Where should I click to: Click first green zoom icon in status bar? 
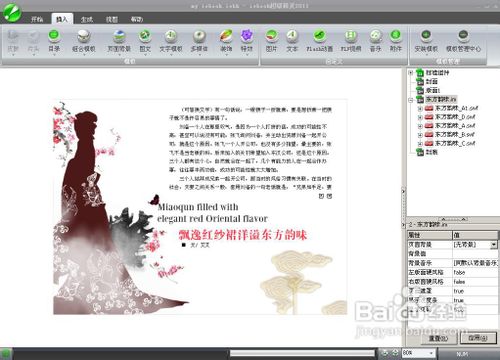[385, 353]
